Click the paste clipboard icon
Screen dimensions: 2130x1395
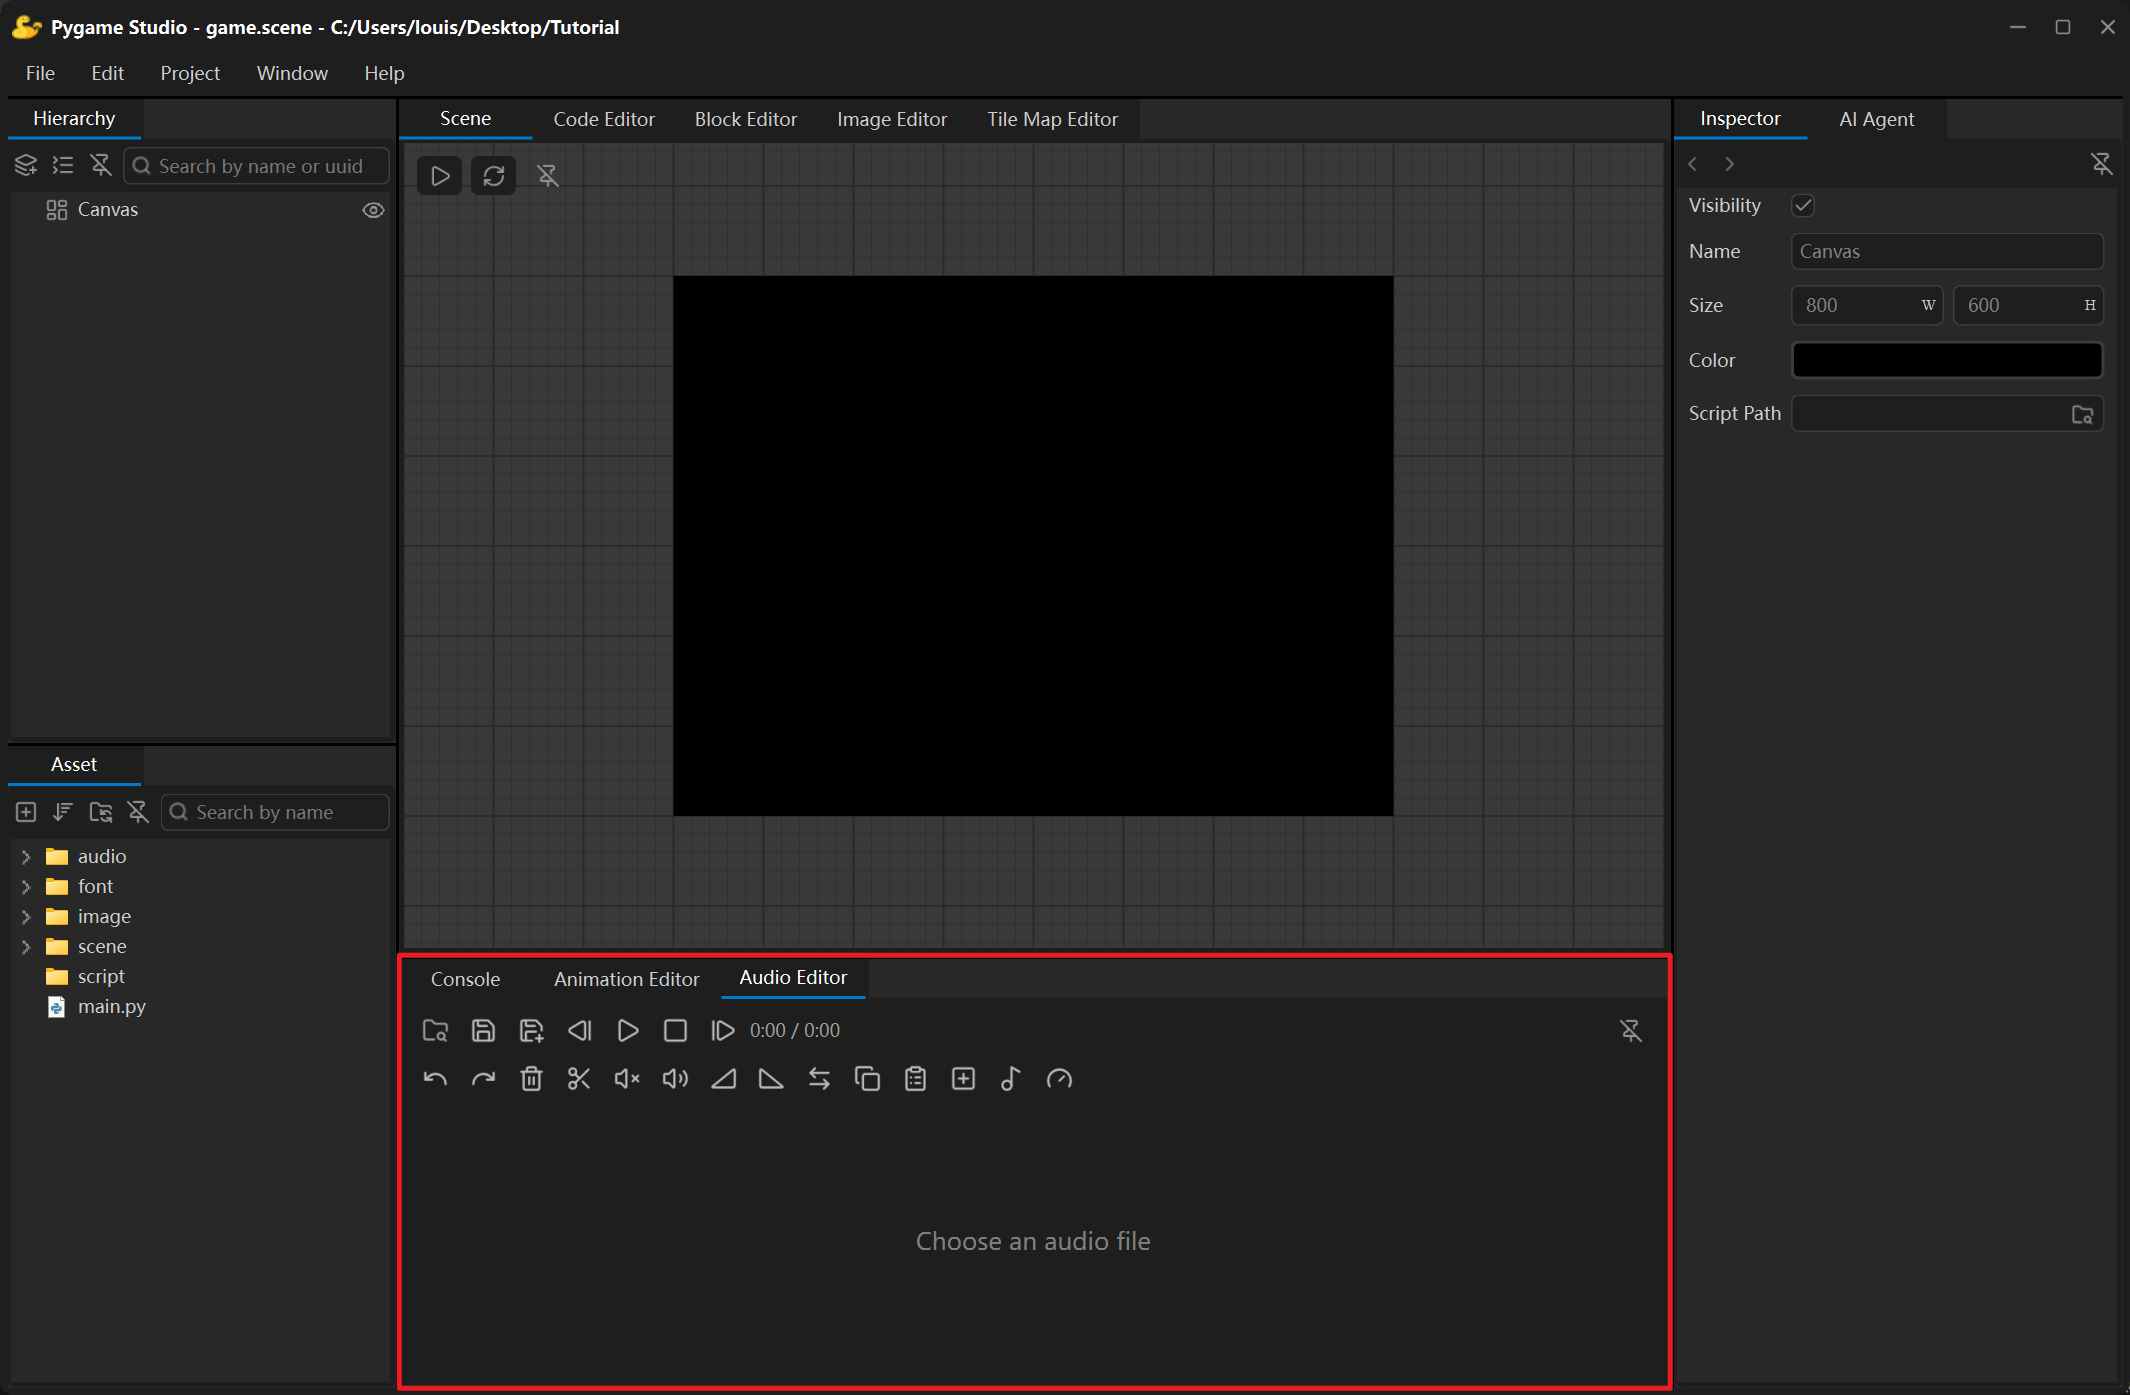(915, 1079)
